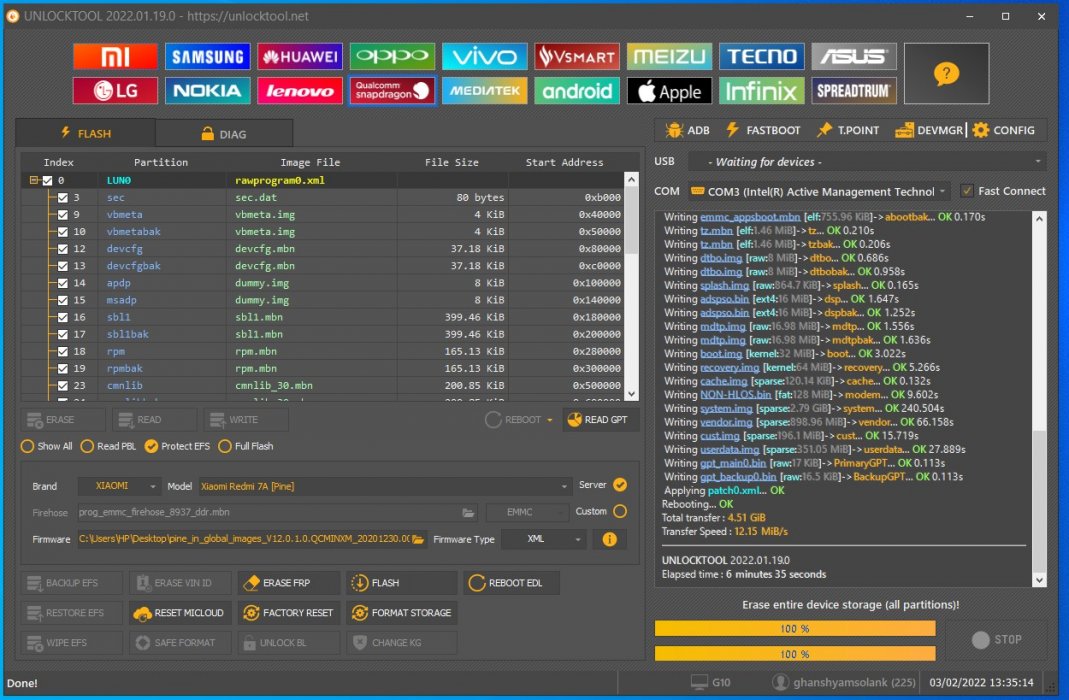Click the firmware type info icon
This screenshot has height=700, width=1069.
click(609, 539)
